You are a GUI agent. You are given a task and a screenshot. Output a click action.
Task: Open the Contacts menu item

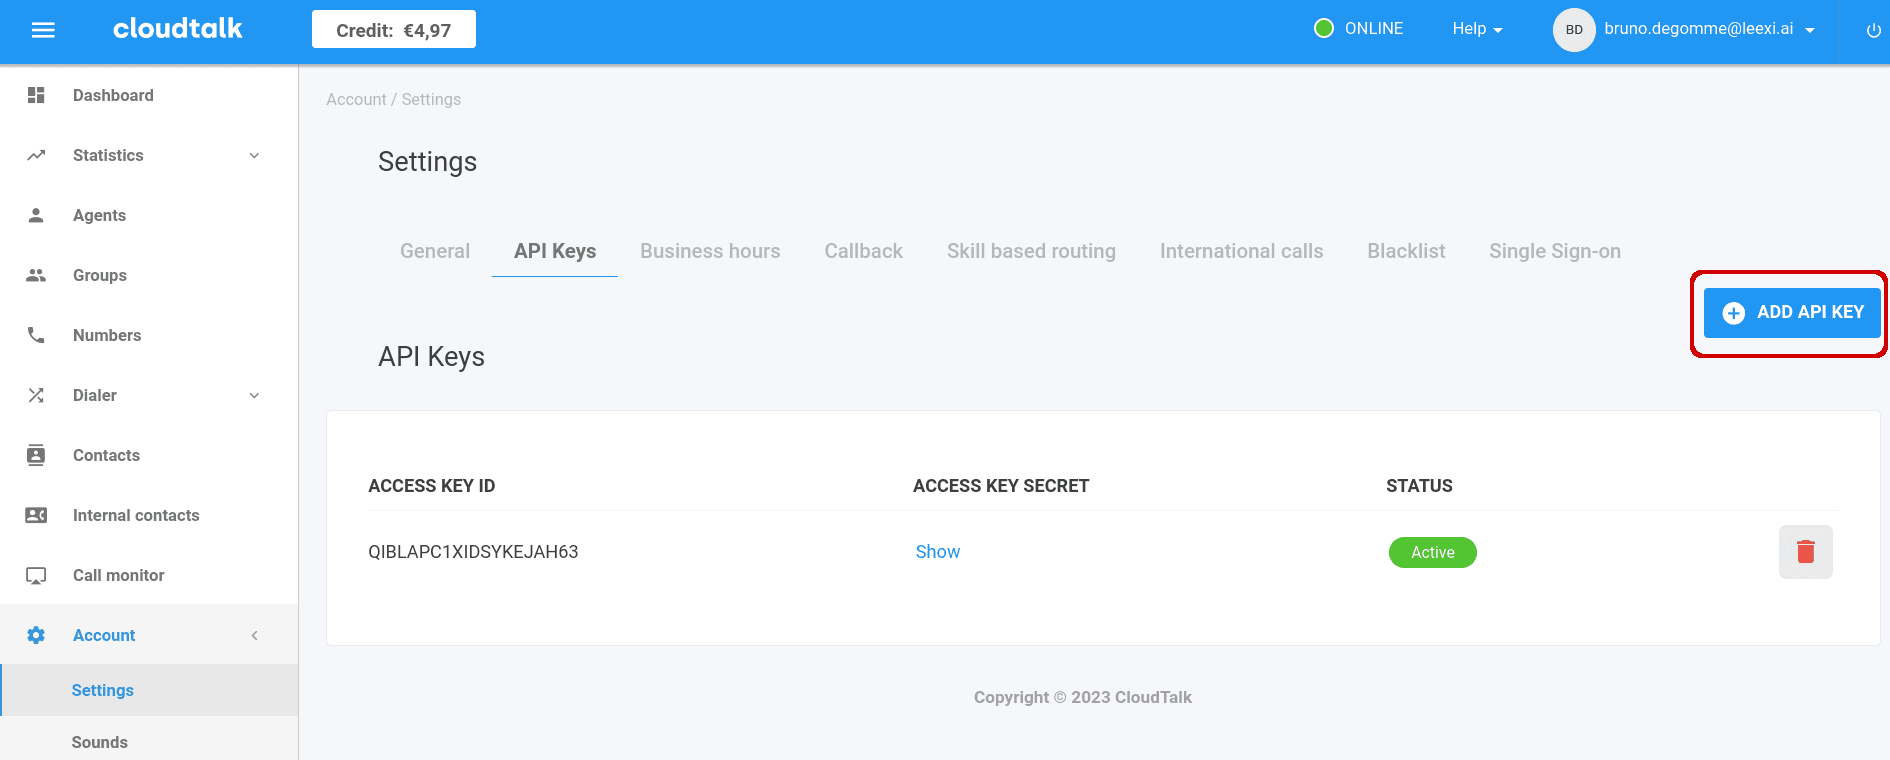149,455
